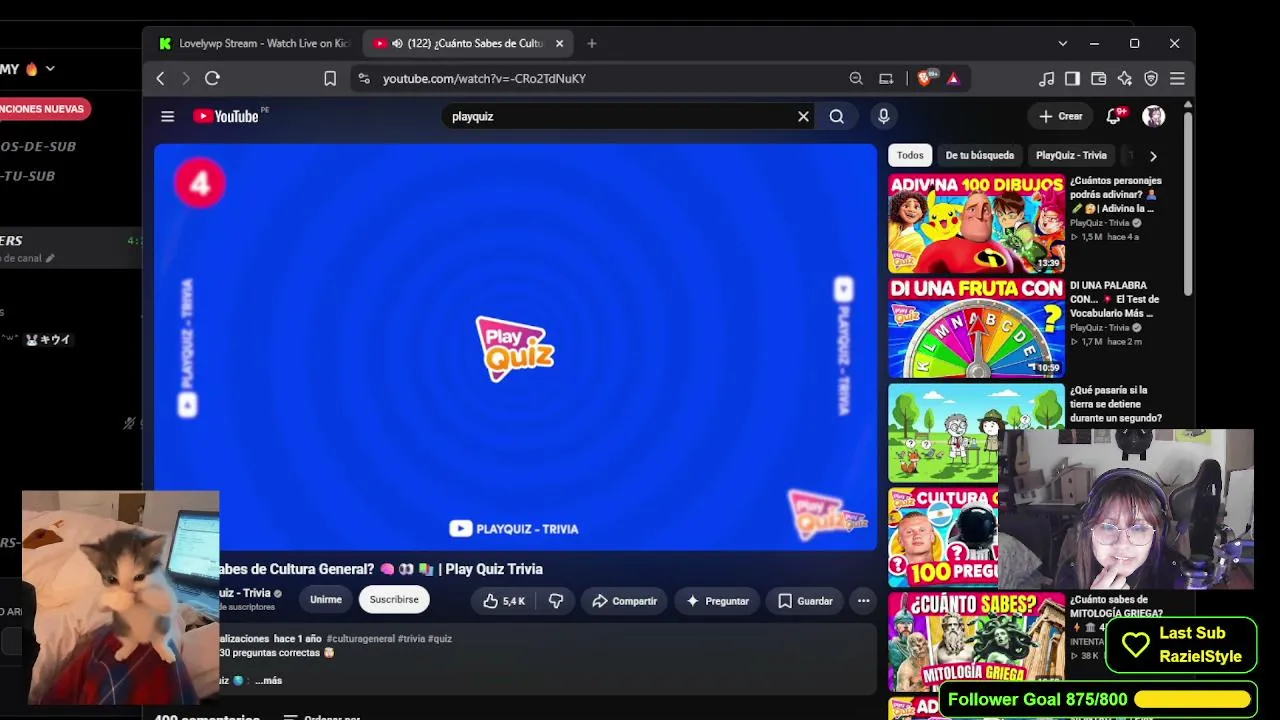Select the 'De tu búsqueda' filter chip
This screenshot has width=1280, height=720.
point(980,155)
